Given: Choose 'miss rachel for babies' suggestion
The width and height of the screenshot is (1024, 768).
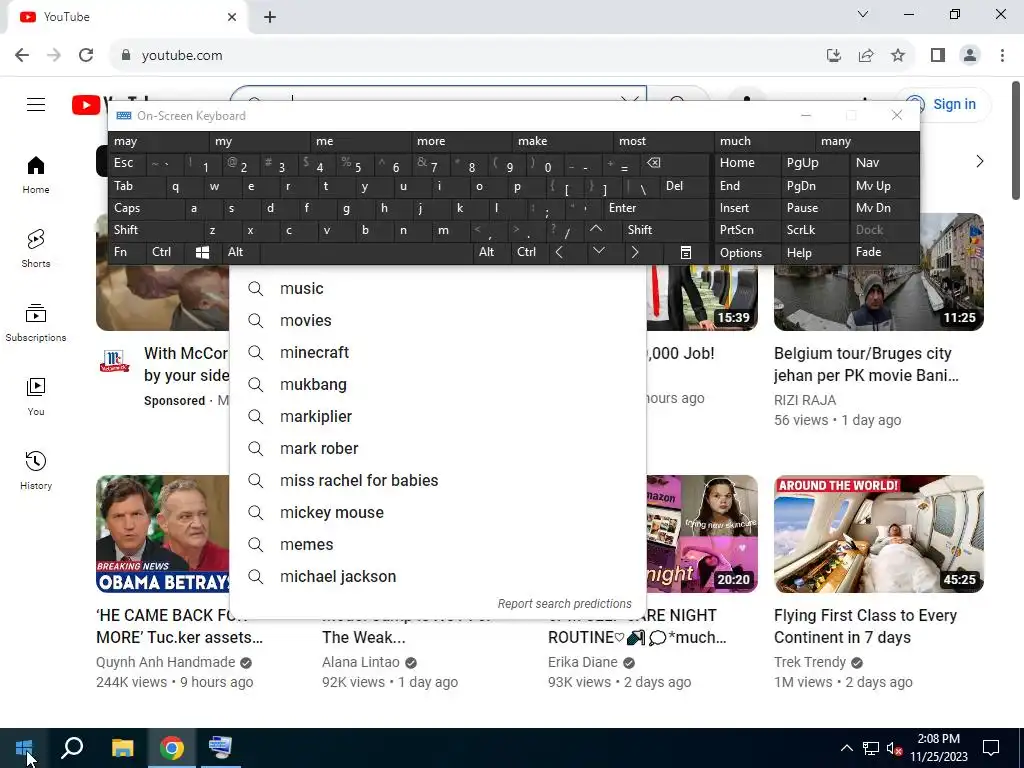Looking at the screenshot, I should coord(438,481).
